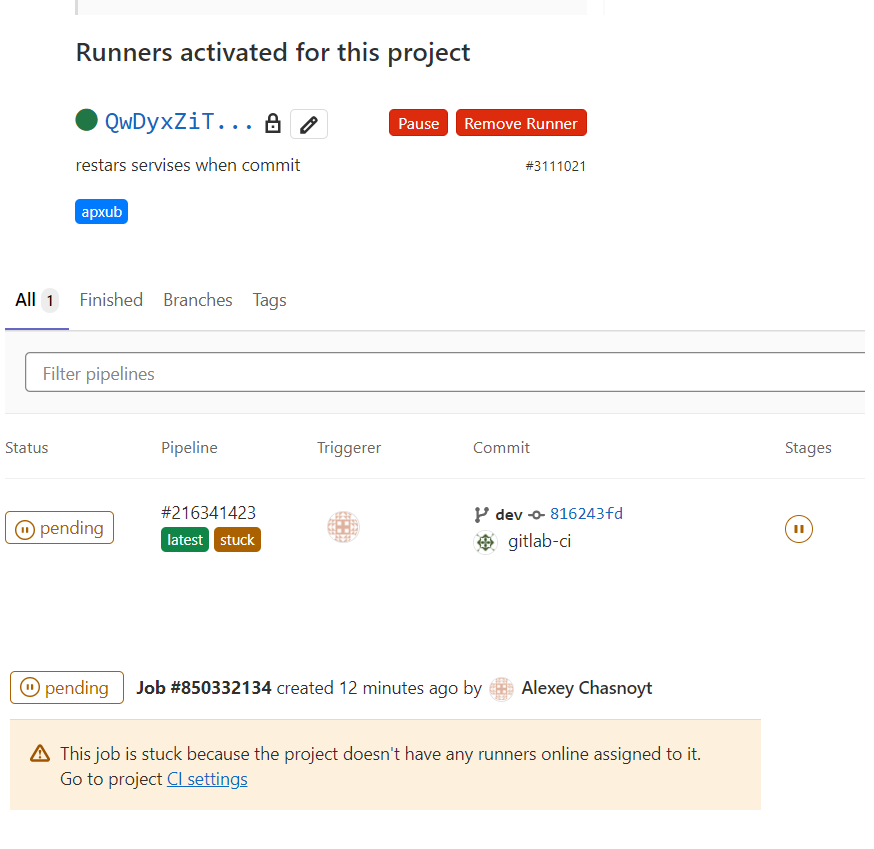
Task: Open the Tags pipelines tab
Action: [x=269, y=300]
